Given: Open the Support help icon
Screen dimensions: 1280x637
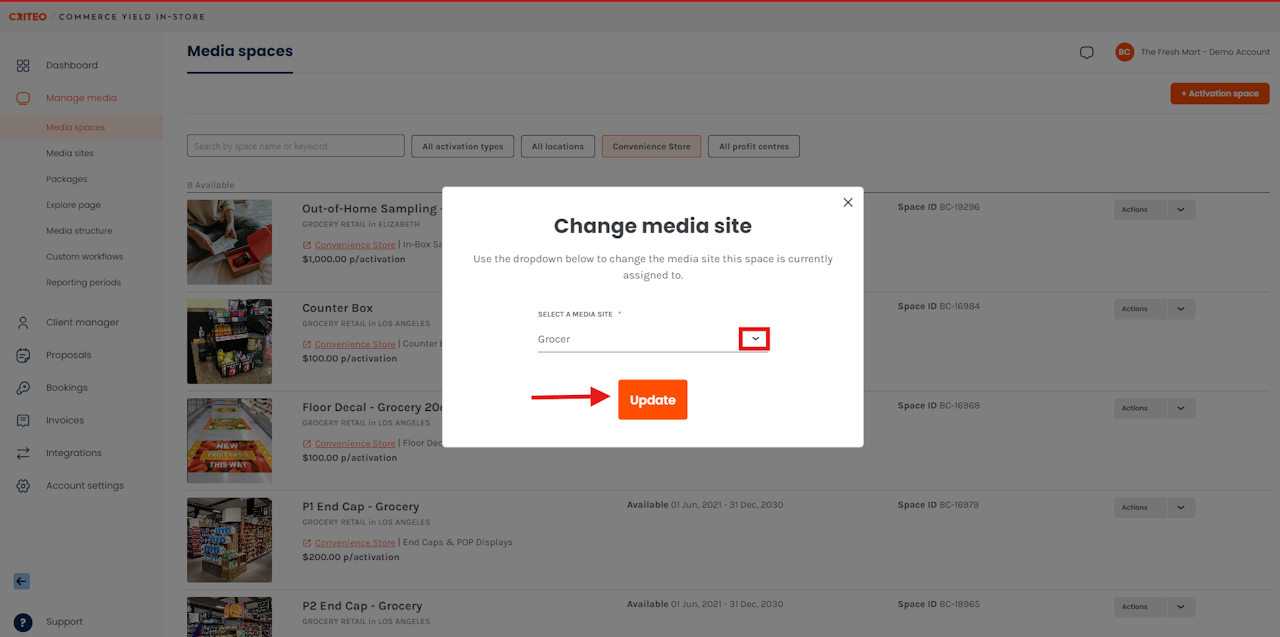Looking at the screenshot, I should coord(23,622).
